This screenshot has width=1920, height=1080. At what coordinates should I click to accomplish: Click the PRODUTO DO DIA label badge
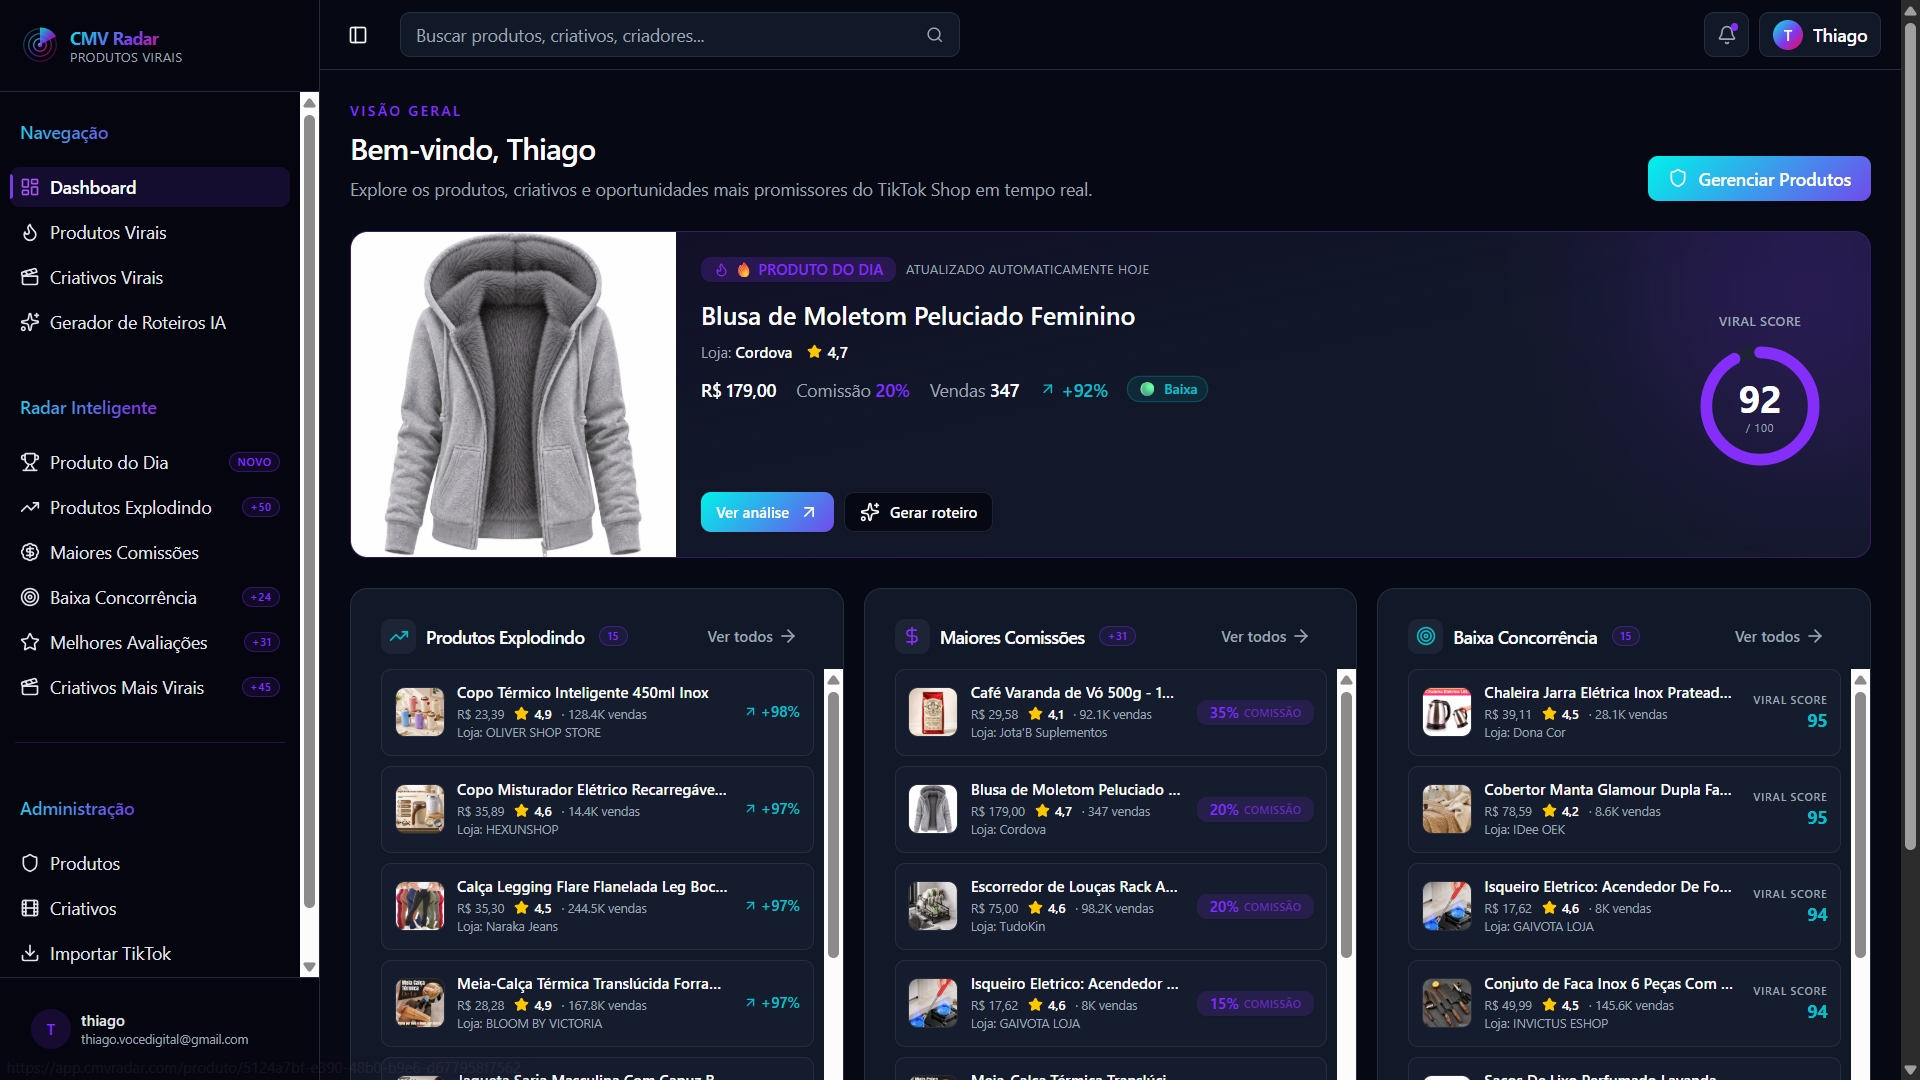click(797, 269)
